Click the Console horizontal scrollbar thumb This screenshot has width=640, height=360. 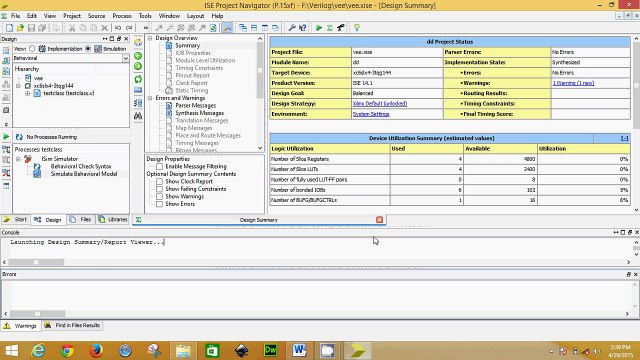point(36,262)
